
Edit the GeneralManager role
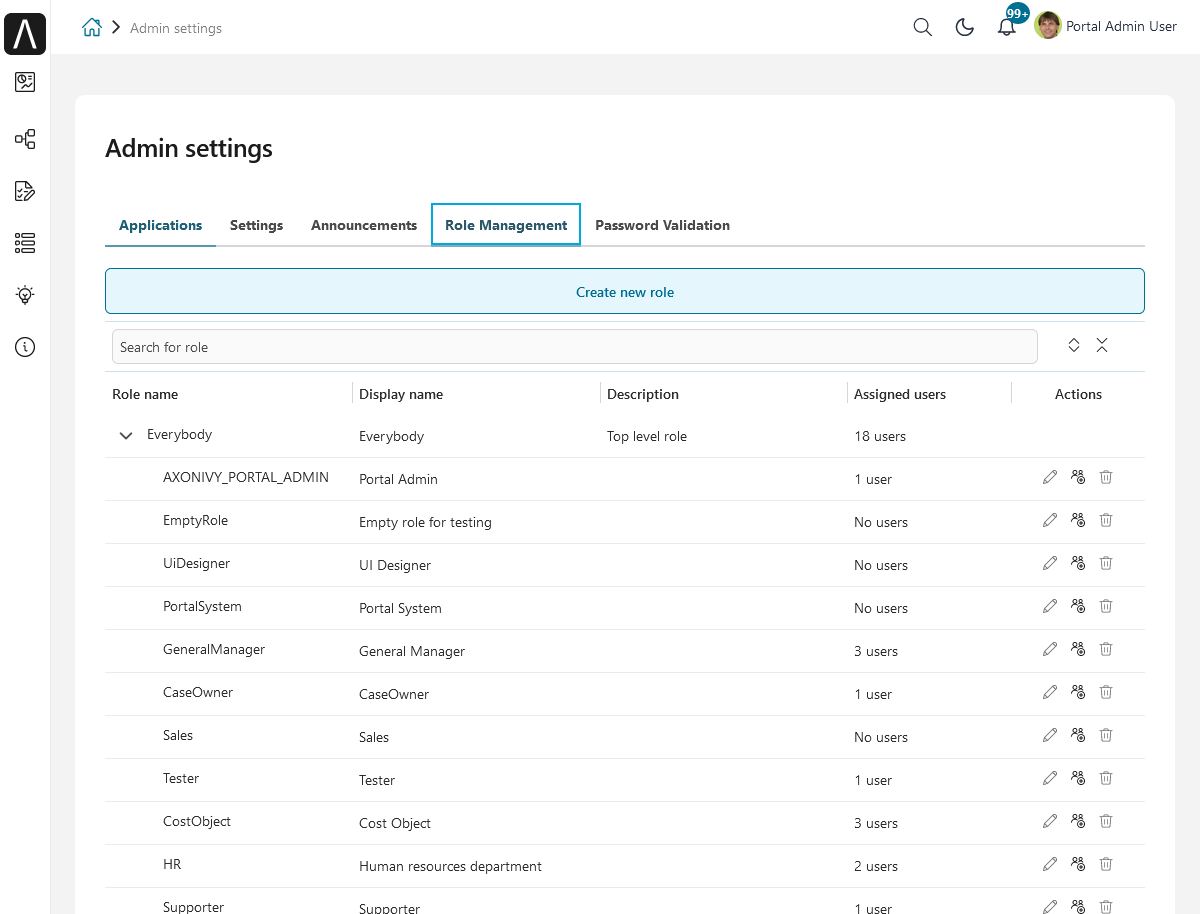pos(1050,649)
